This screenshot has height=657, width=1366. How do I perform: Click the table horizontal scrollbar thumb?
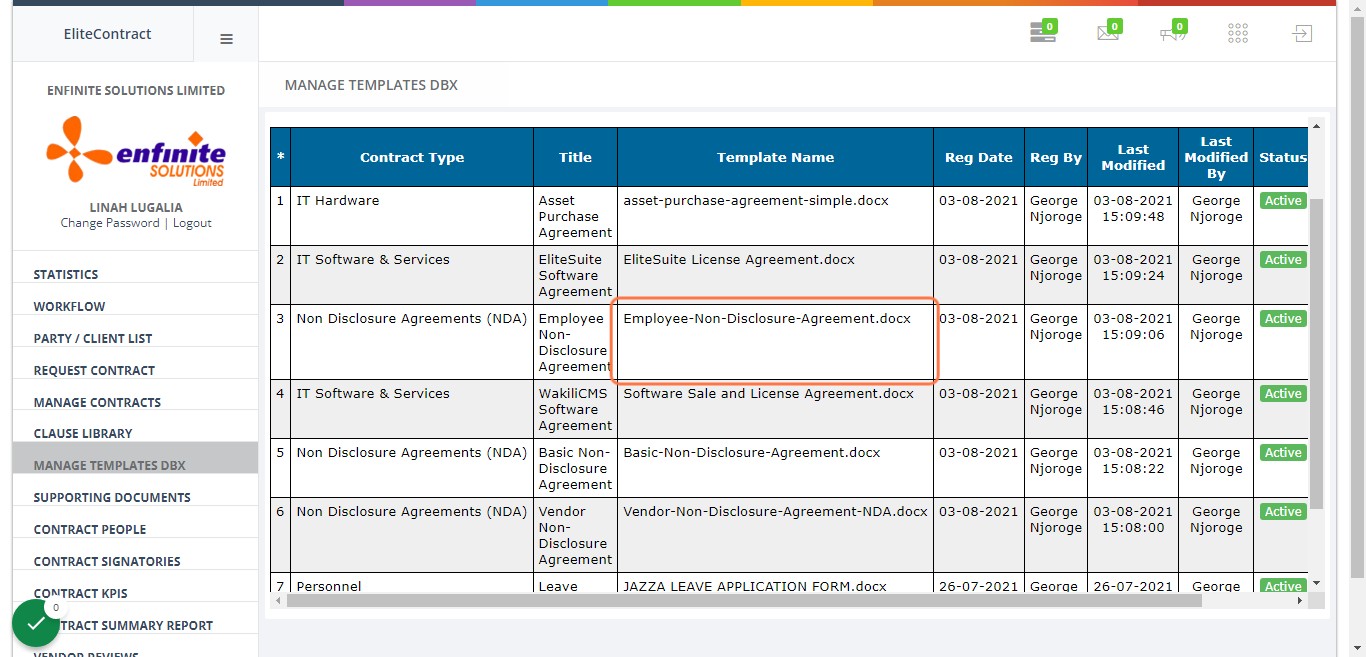(744, 601)
